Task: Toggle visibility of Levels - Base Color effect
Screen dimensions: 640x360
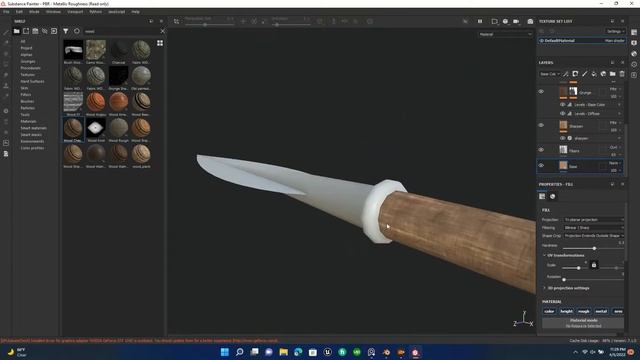Action: tap(562, 105)
